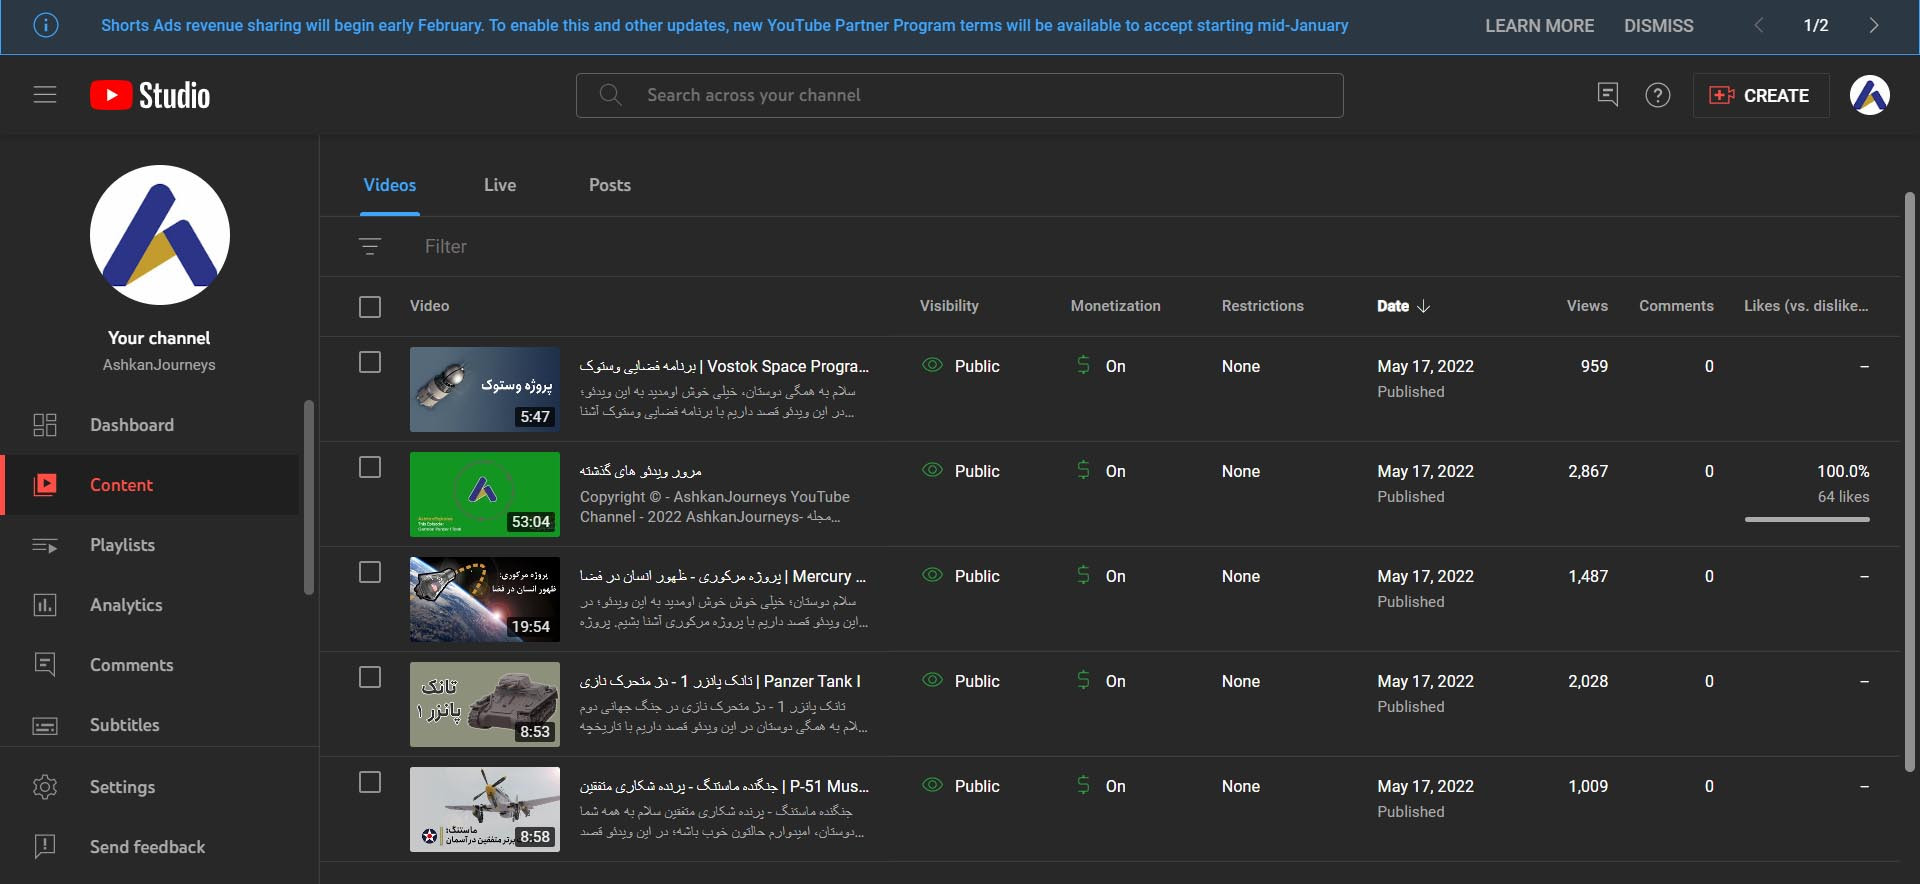Toggle Date column sort order
This screenshot has height=884, width=1920.
click(1404, 306)
